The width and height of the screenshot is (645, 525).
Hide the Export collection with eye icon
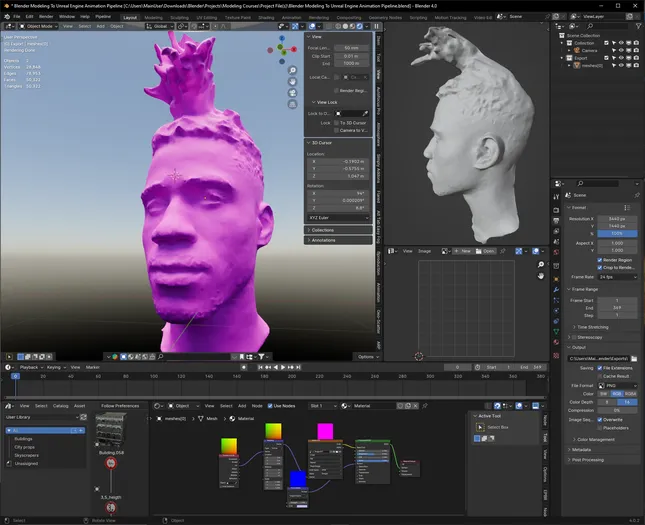point(621,58)
